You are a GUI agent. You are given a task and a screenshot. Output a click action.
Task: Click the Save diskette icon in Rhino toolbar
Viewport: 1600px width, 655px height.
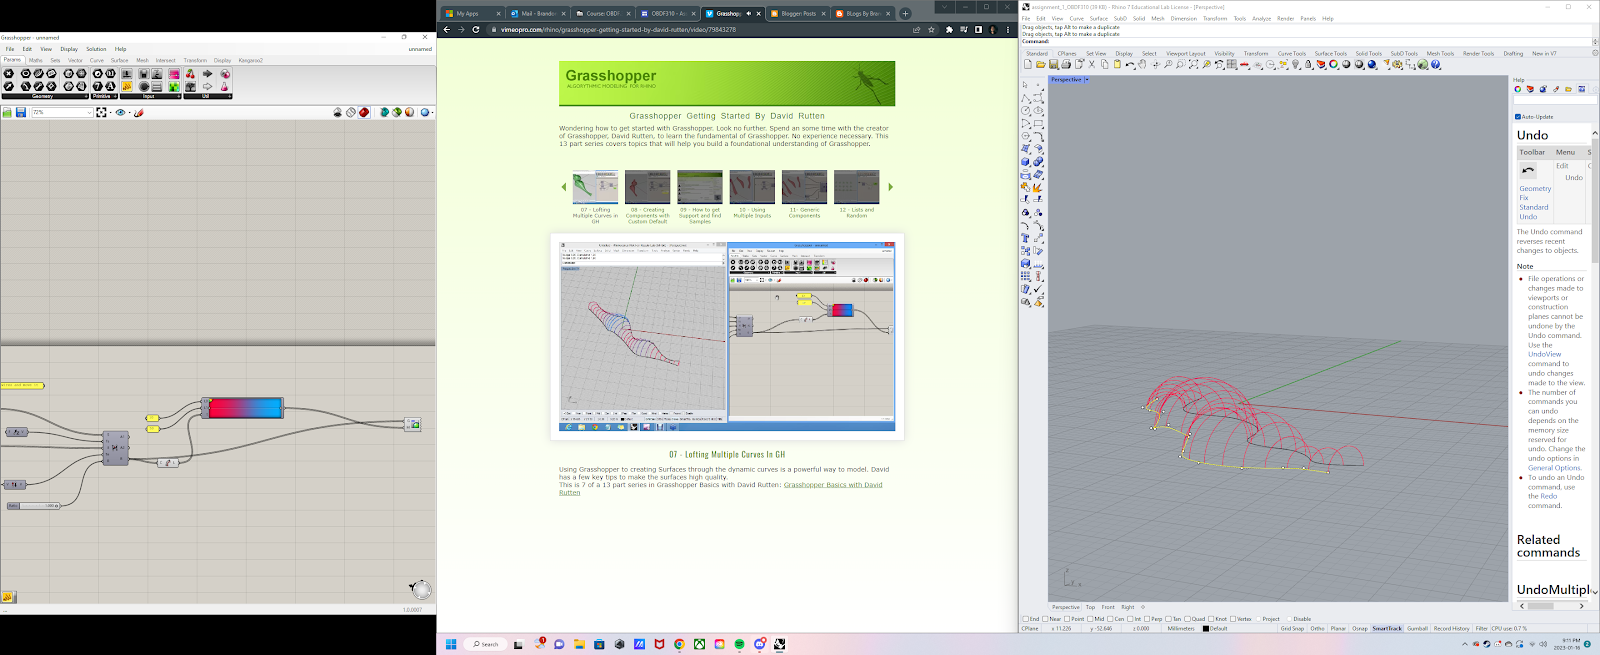1053,64
